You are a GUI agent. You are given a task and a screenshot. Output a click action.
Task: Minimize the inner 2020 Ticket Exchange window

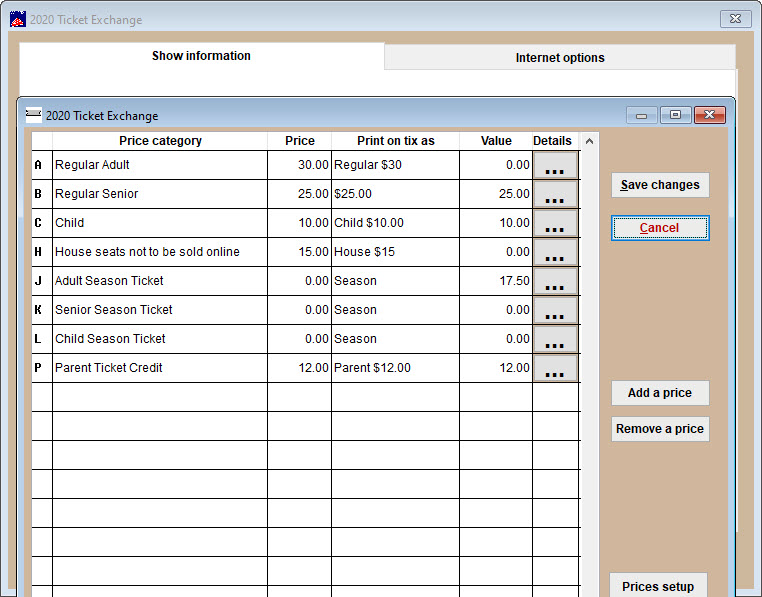point(641,115)
